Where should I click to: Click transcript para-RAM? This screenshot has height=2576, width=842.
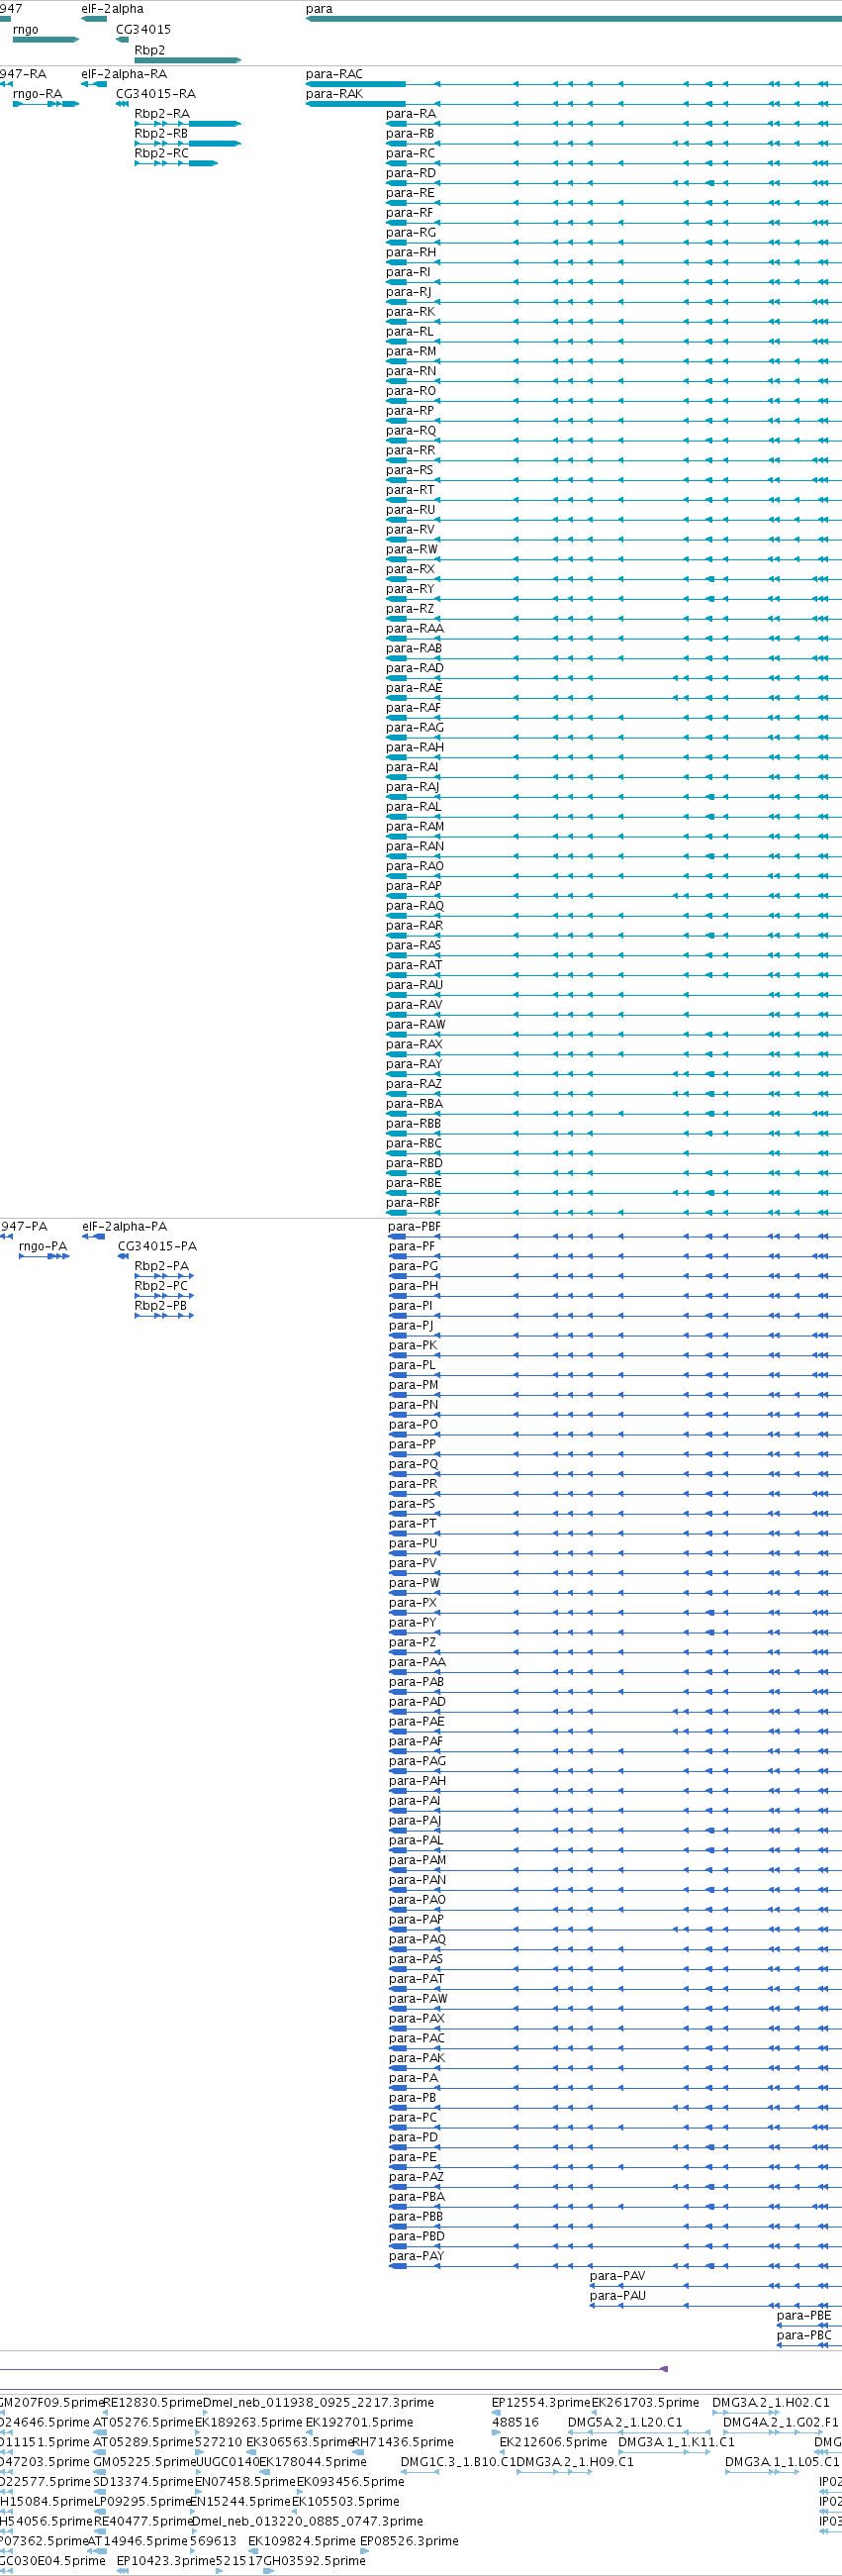[415, 826]
